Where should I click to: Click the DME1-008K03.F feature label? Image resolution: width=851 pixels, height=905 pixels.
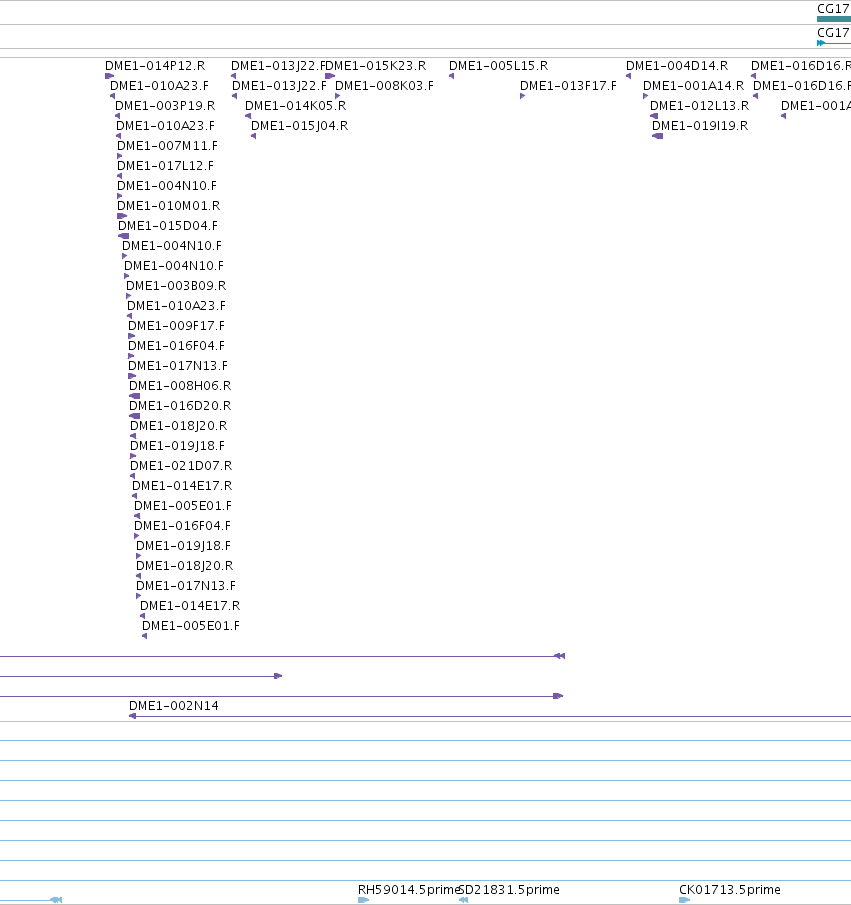click(x=384, y=86)
